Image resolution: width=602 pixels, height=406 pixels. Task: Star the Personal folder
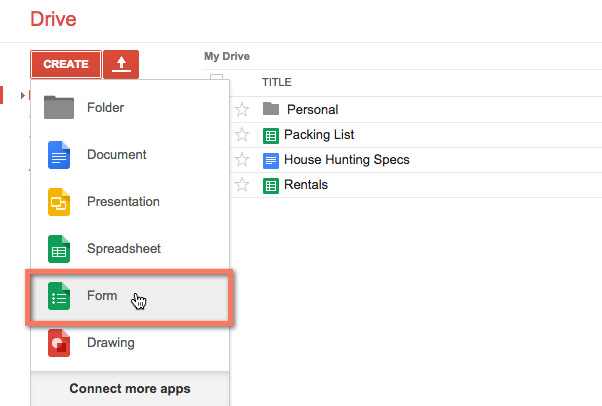[x=241, y=109]
